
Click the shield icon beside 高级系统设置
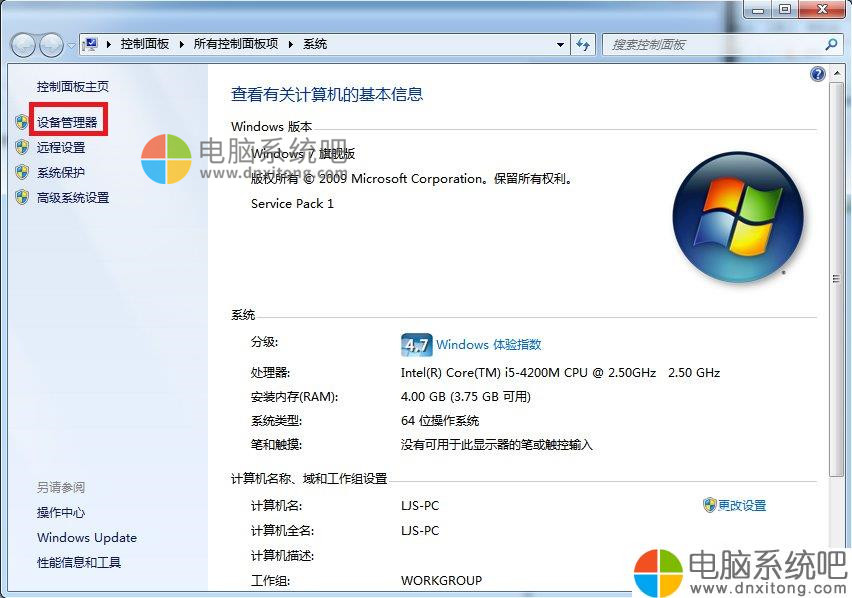pos(22,197)
